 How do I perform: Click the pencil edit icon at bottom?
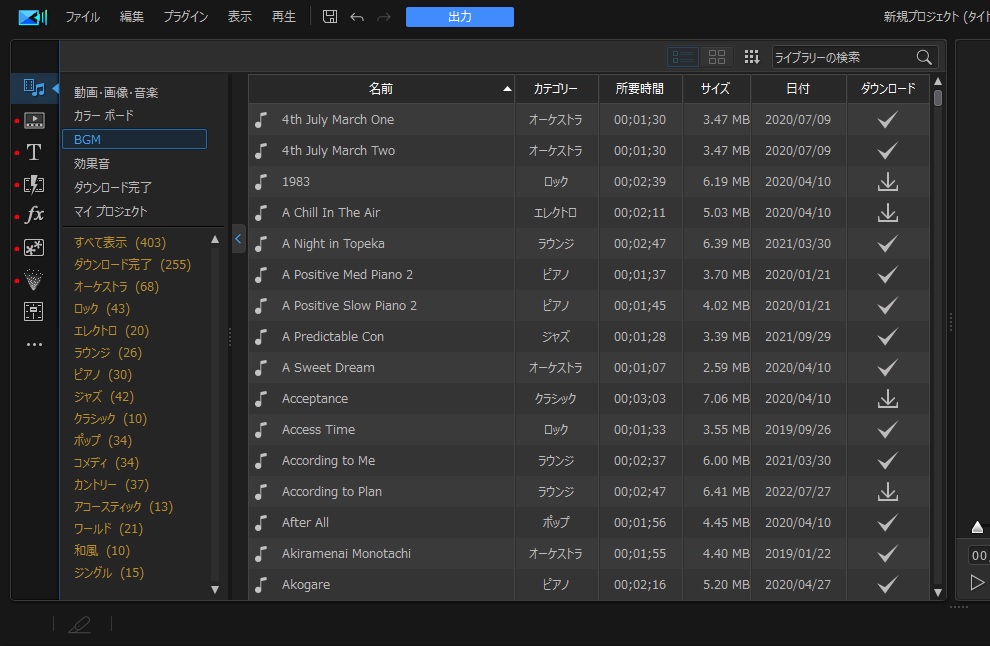coord(80,625)
